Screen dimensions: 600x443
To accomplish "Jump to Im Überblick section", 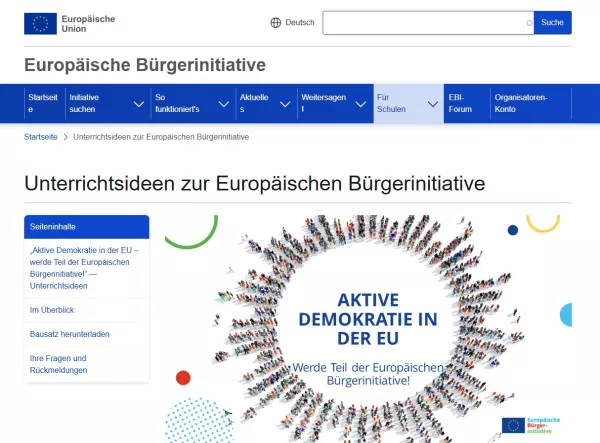I will click(53, 310).
